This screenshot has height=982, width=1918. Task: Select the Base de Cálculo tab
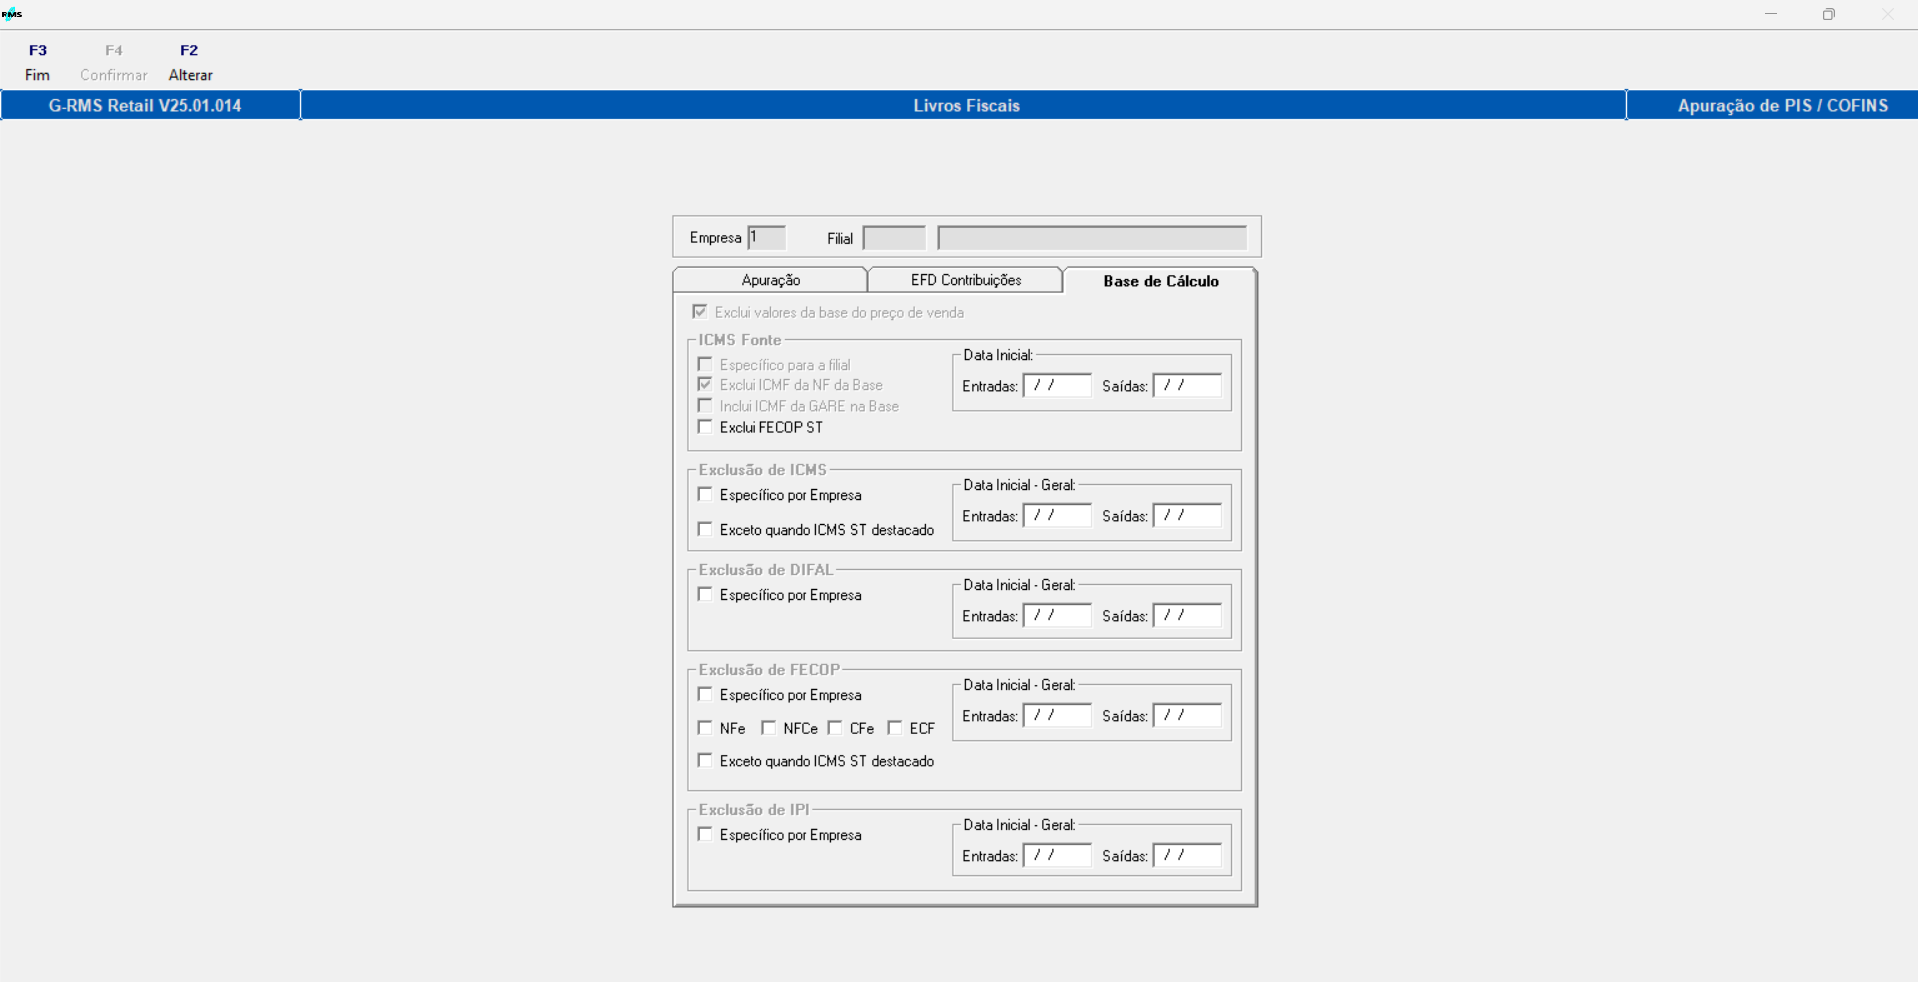[x=1160, y=281]
